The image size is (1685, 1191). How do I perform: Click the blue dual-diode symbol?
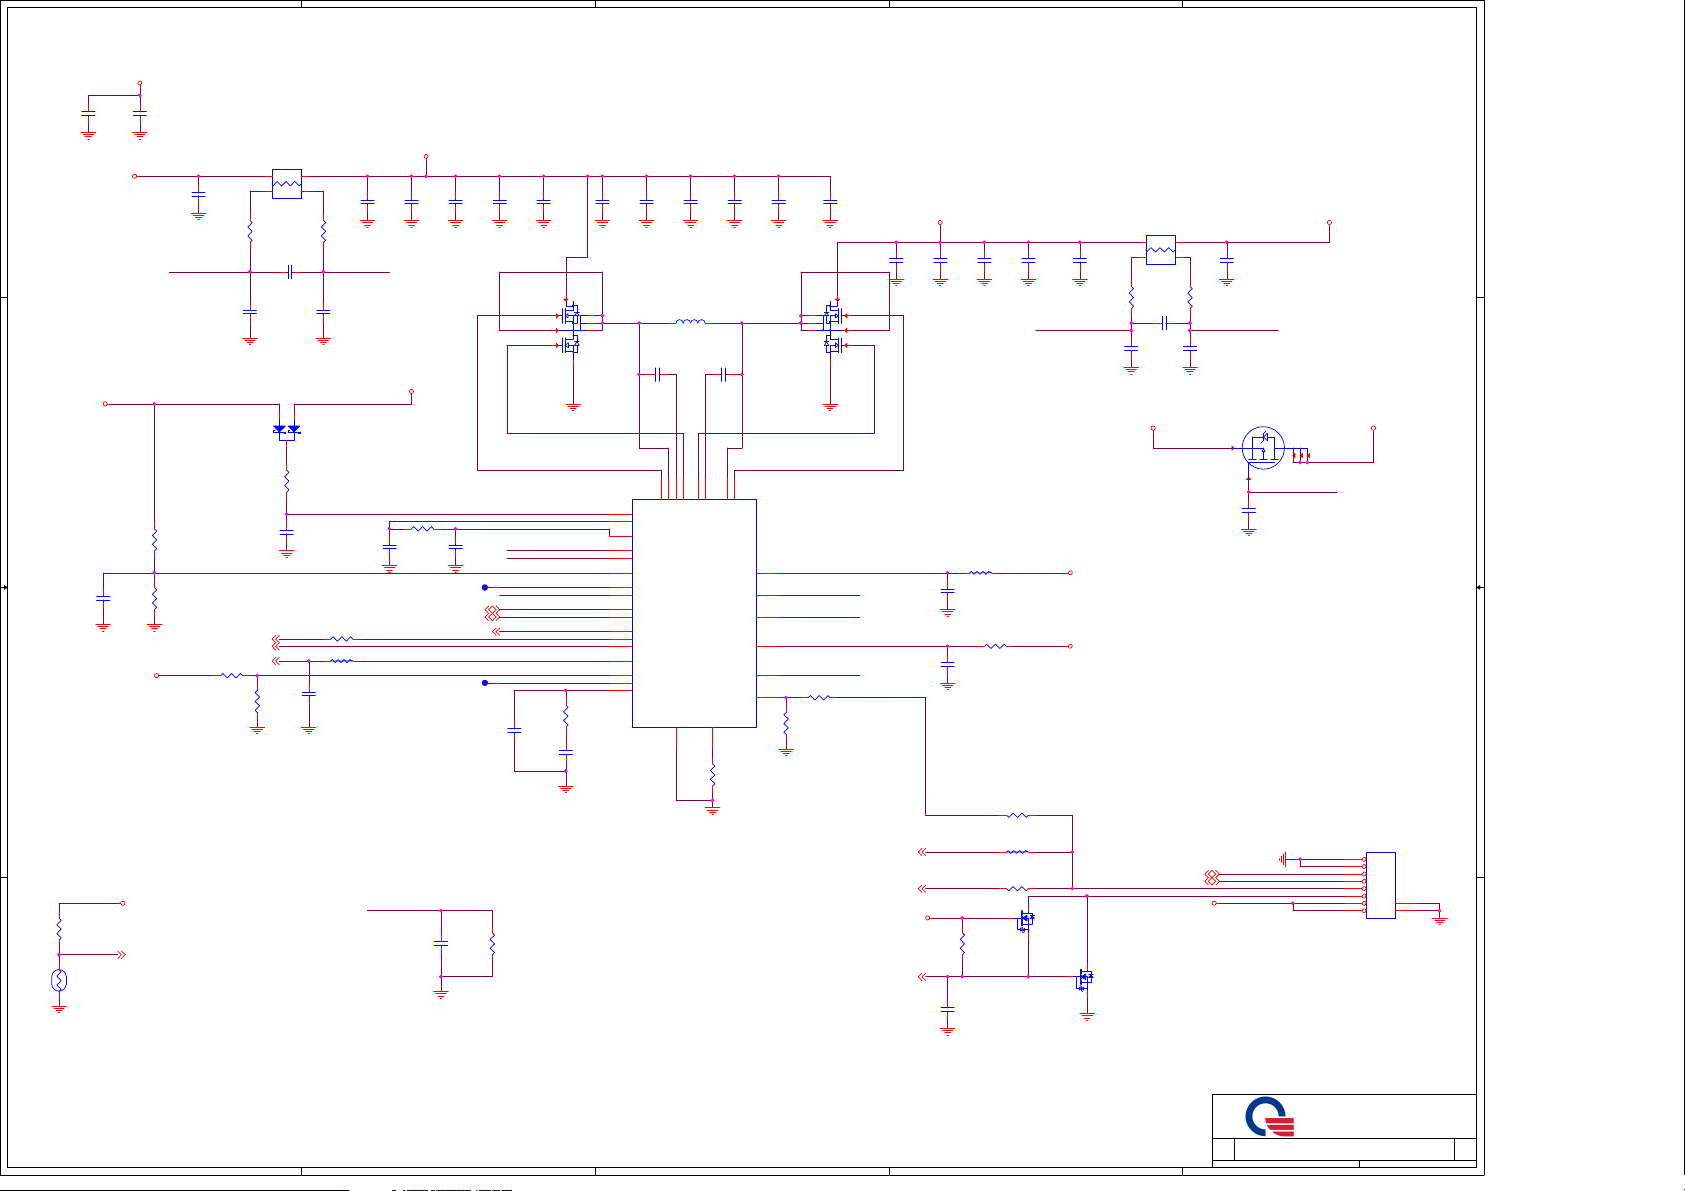click(x=286, y=431)
